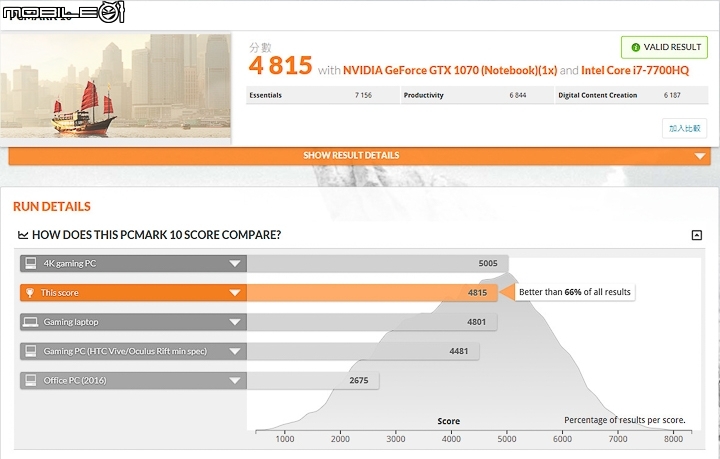The height and width of the screenshot is (459, 720).
Task: Click the 4481 Gaming PC bar
Action: 363,351
